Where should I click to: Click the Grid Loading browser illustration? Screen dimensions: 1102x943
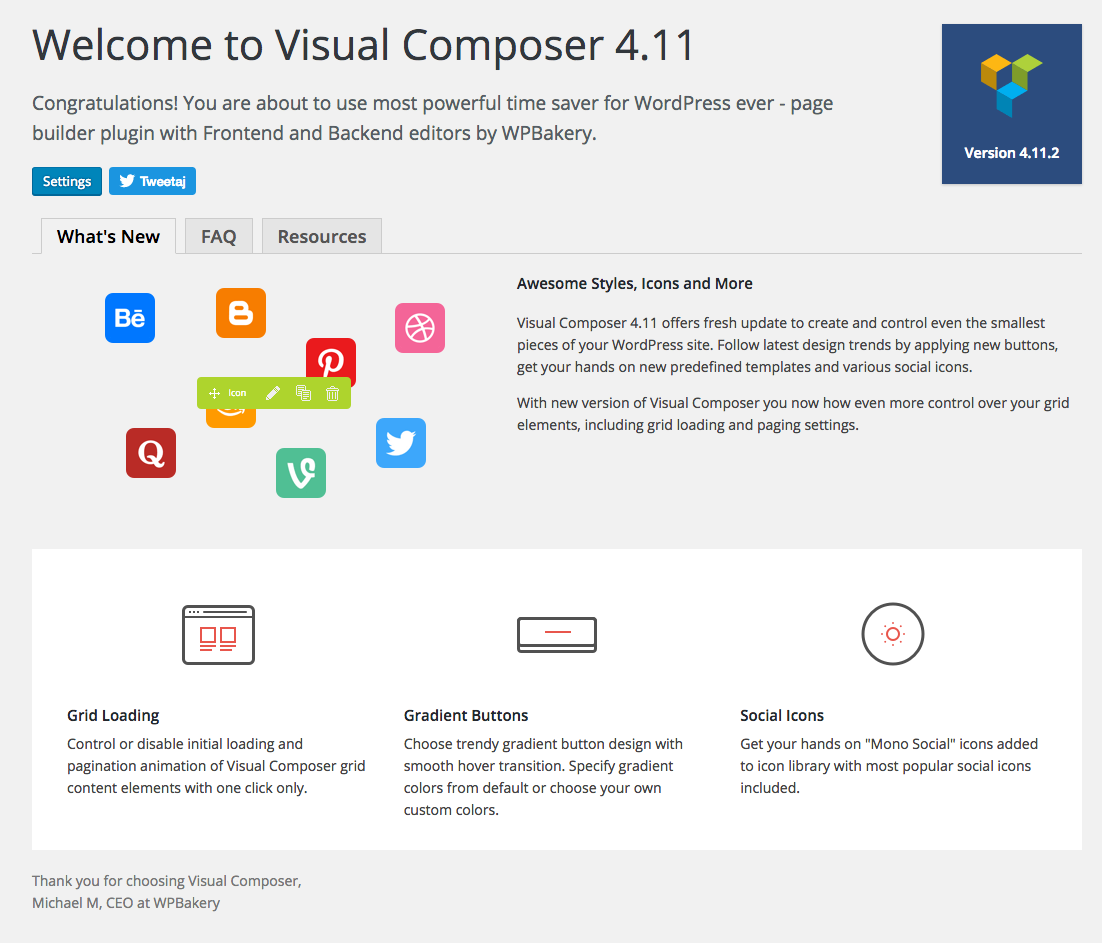click(219, 635)
